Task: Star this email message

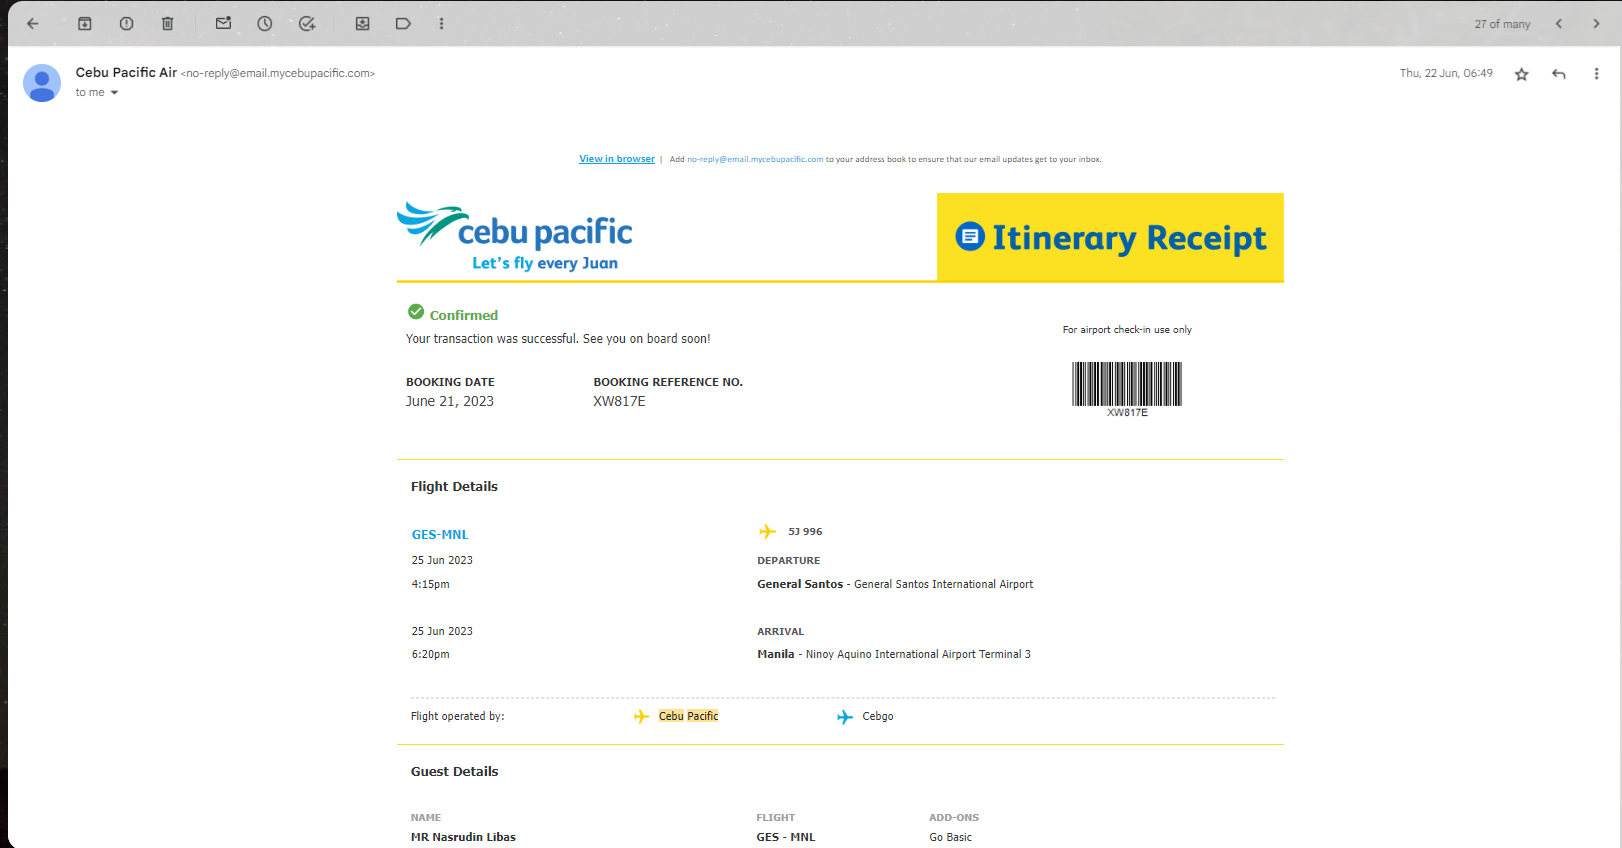Action: (1521, 74)
